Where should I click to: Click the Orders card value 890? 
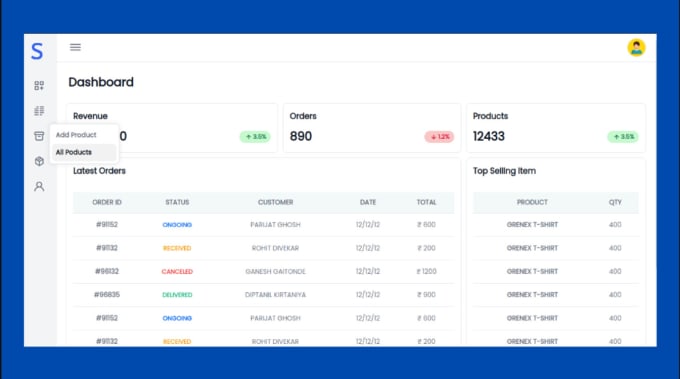tap(301, 136)
